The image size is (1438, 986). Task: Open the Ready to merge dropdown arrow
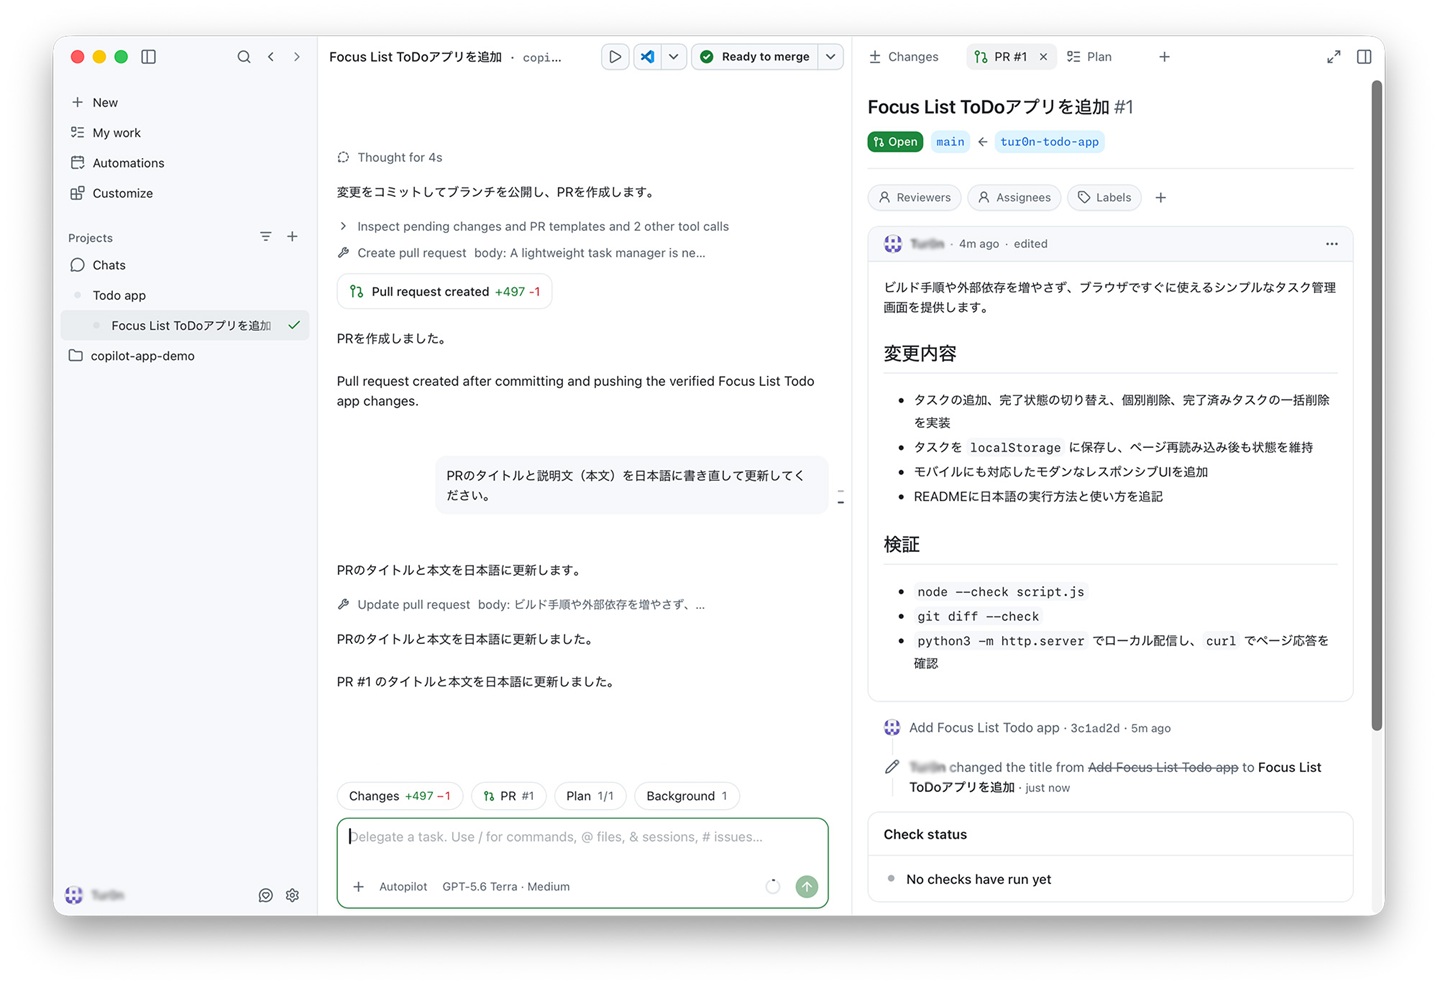click(x=831, y=57)
